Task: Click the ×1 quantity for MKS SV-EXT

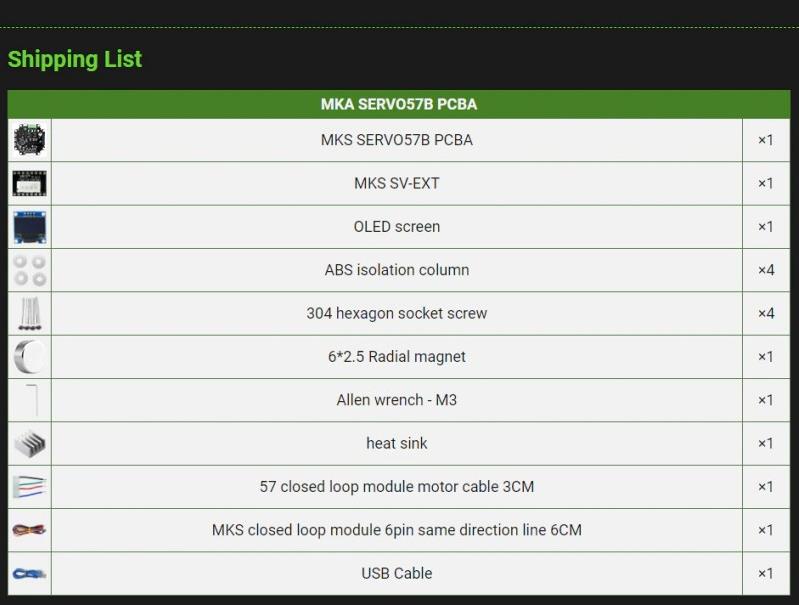Action: tap(766, 183)
